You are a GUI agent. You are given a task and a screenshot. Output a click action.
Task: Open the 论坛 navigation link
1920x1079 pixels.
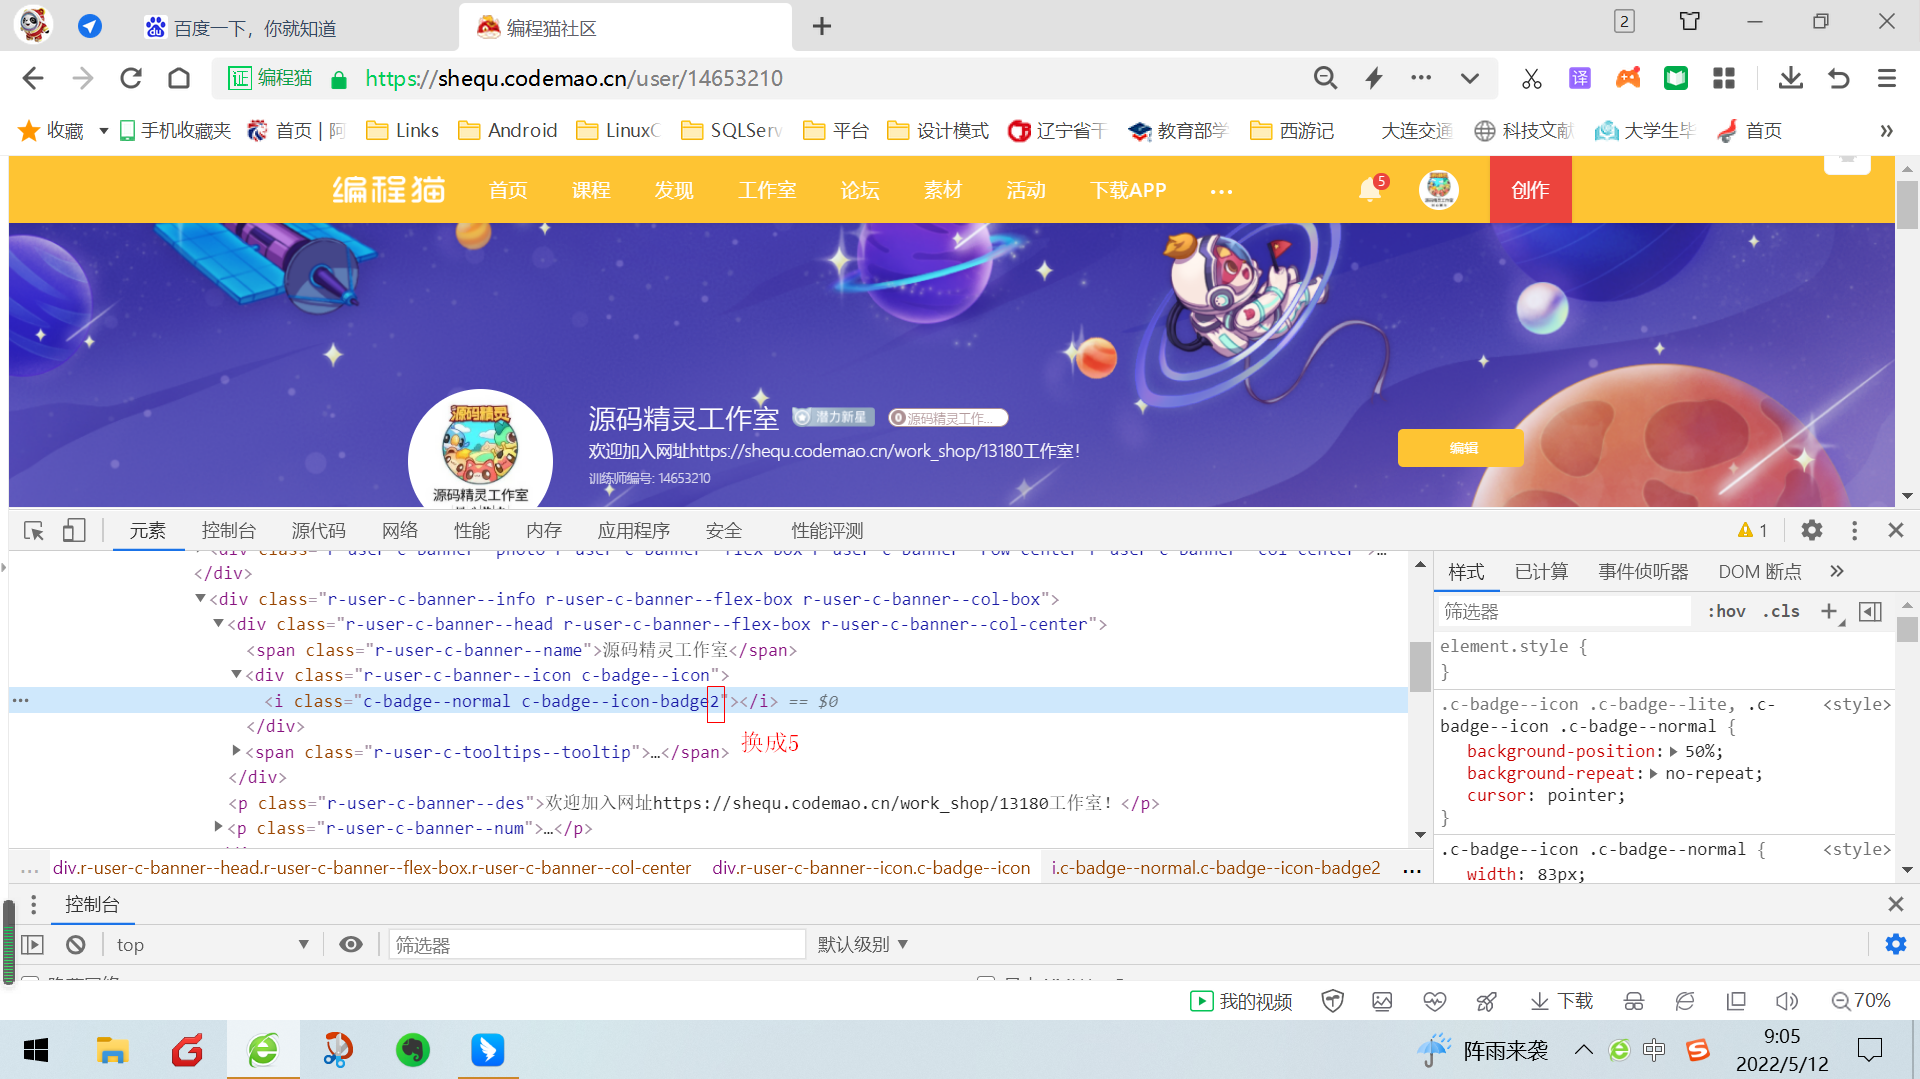click(860, 190)
